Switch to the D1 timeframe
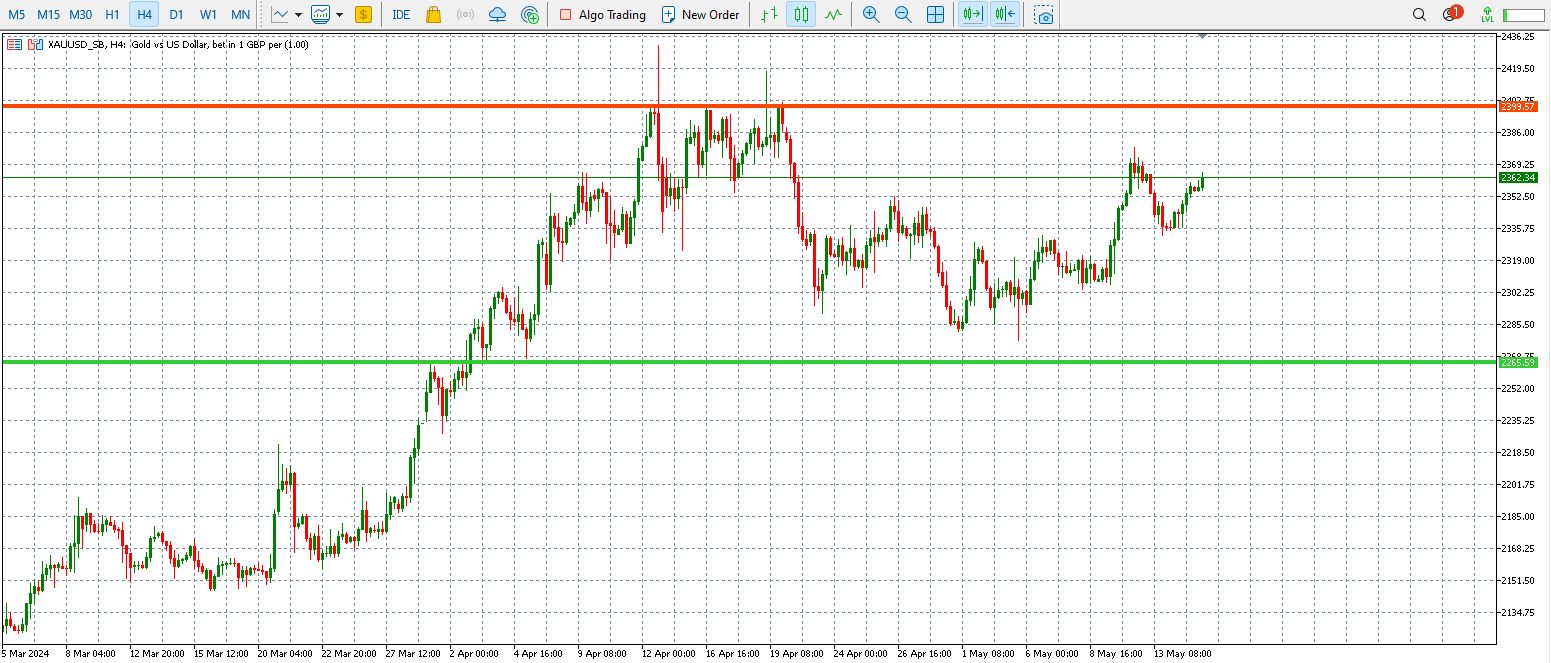1551x663 pixels. click(176, 15)
